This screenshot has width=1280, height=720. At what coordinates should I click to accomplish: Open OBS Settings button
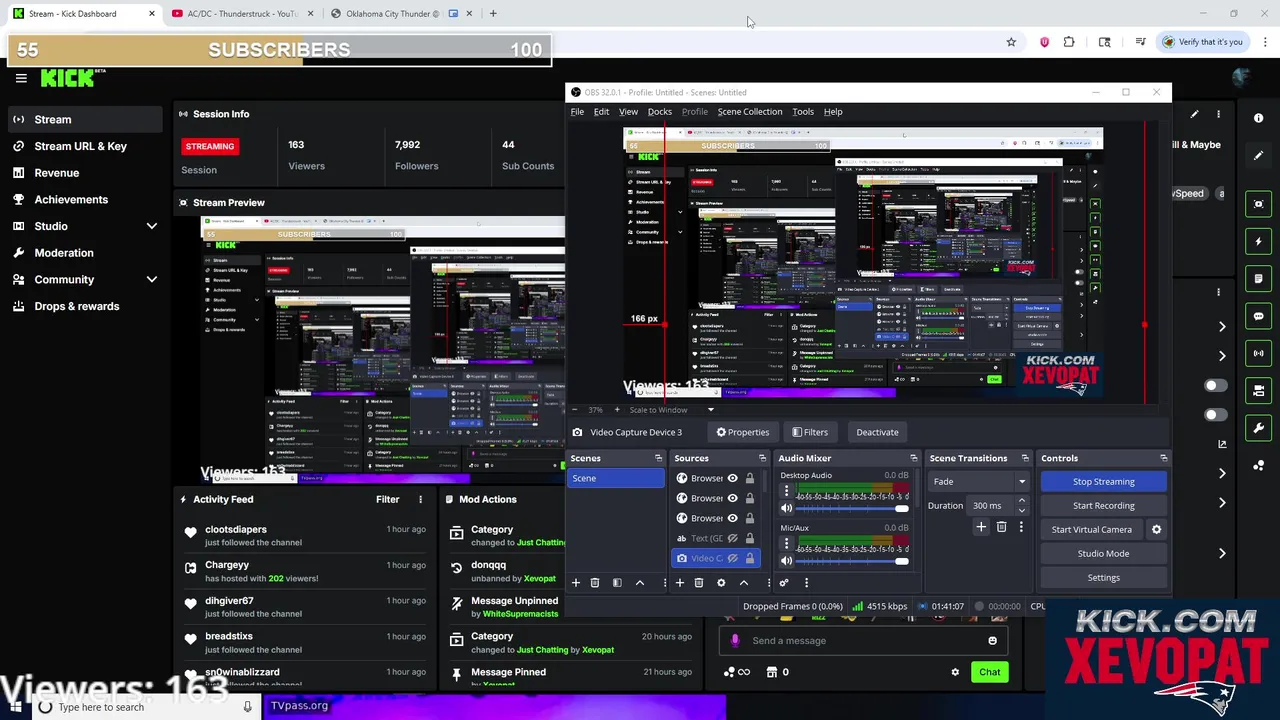pos(1103,578)
